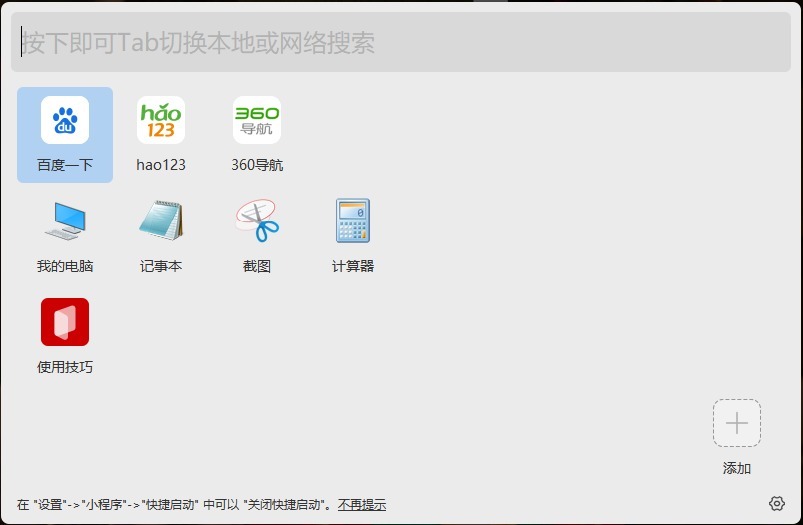This screenshot has height=525, width=803.
Task: Focus the Tab切换本地或网络搜索 search box
Action: 401,42
